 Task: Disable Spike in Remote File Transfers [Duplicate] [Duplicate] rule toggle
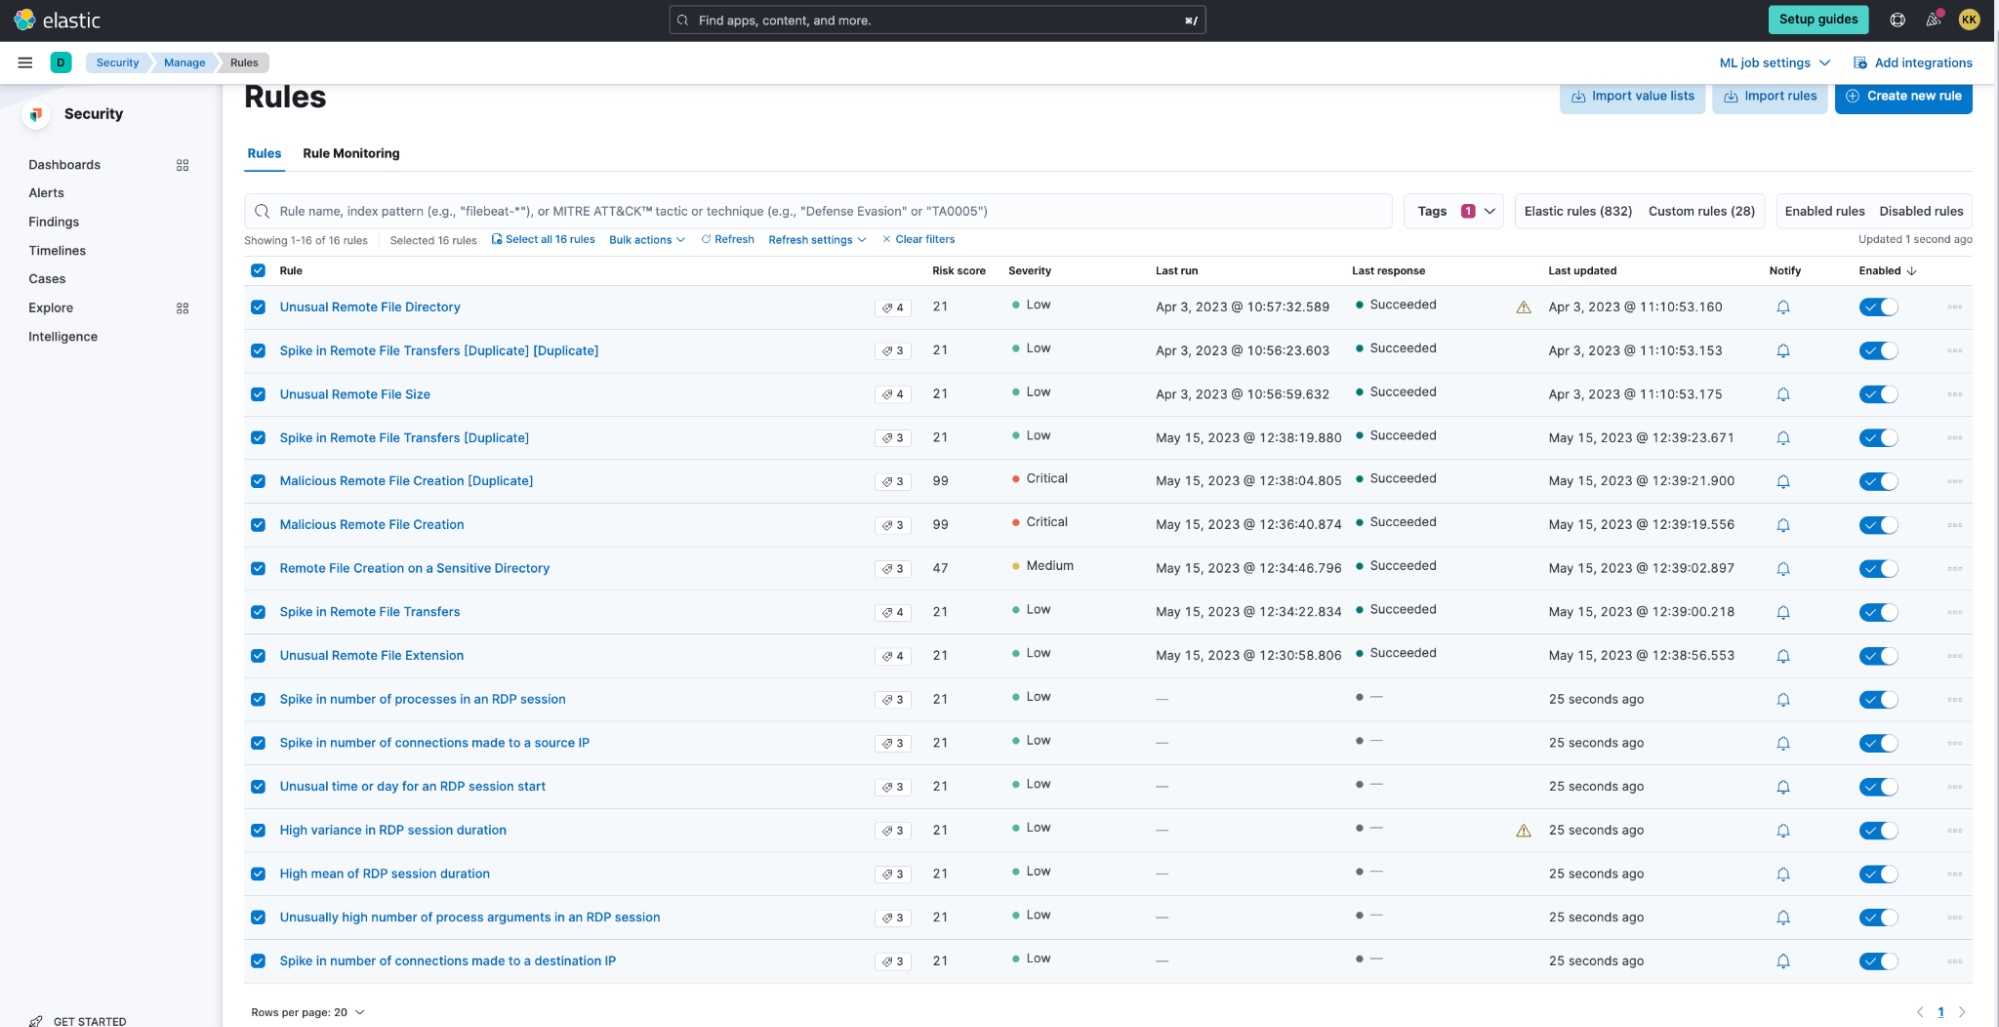pyautogui.click(x=1878, y=351)
